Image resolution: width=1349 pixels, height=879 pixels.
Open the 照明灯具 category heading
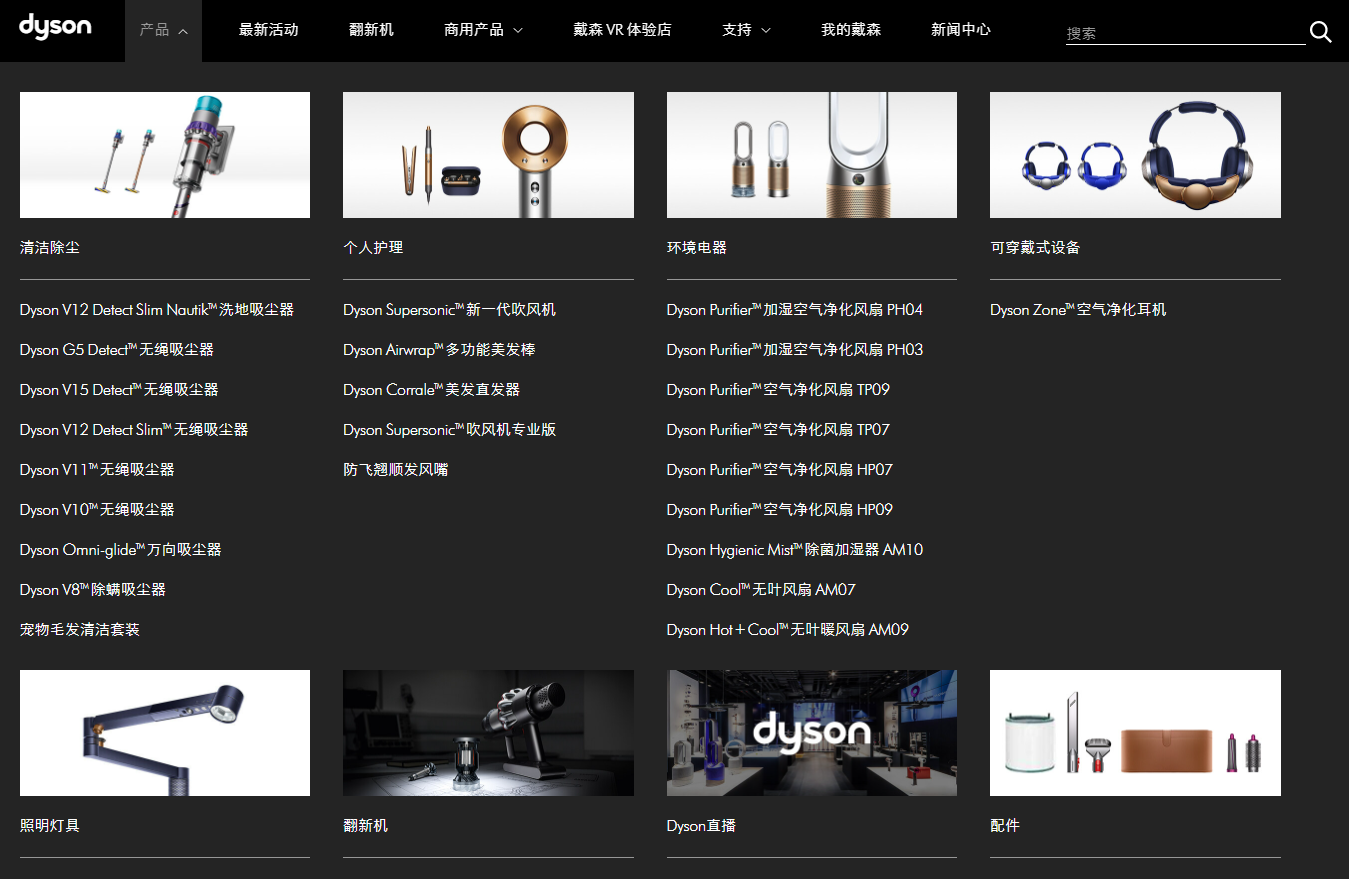tap(50, 825)
